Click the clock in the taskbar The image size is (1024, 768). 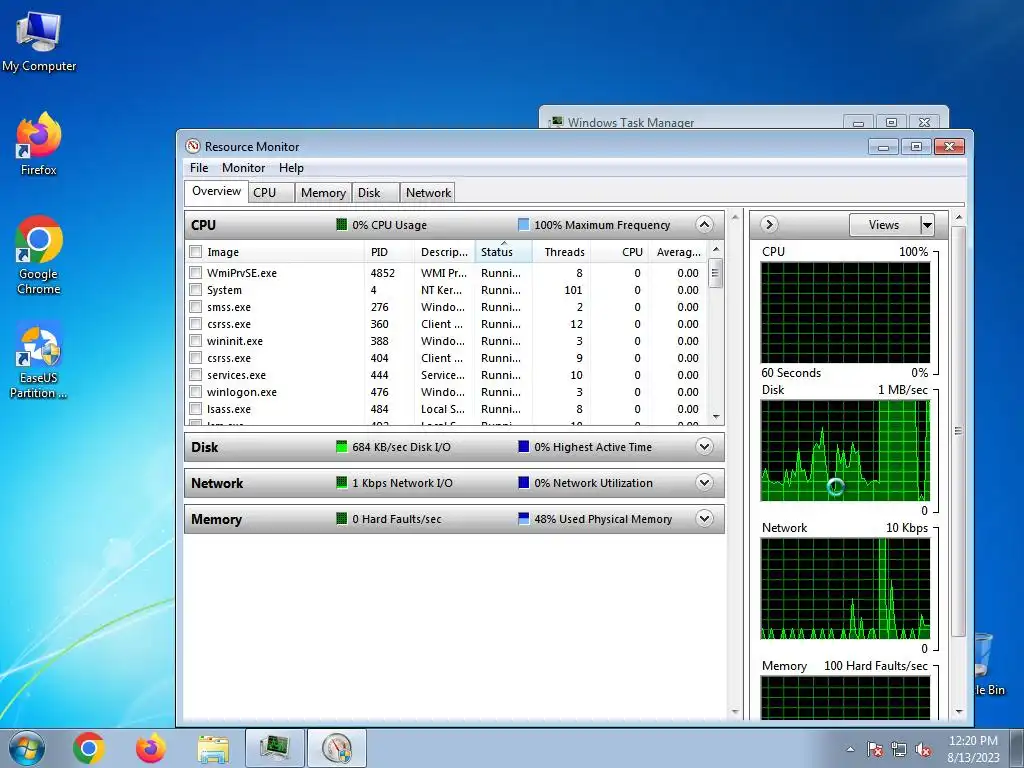(973, 749)
